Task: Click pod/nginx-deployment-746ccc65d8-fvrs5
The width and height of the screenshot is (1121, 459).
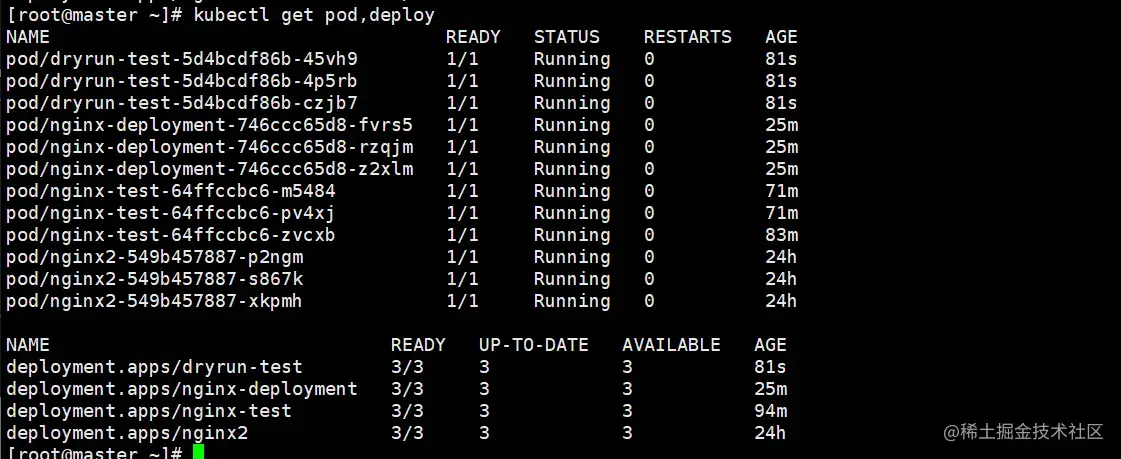Action: 209,125
